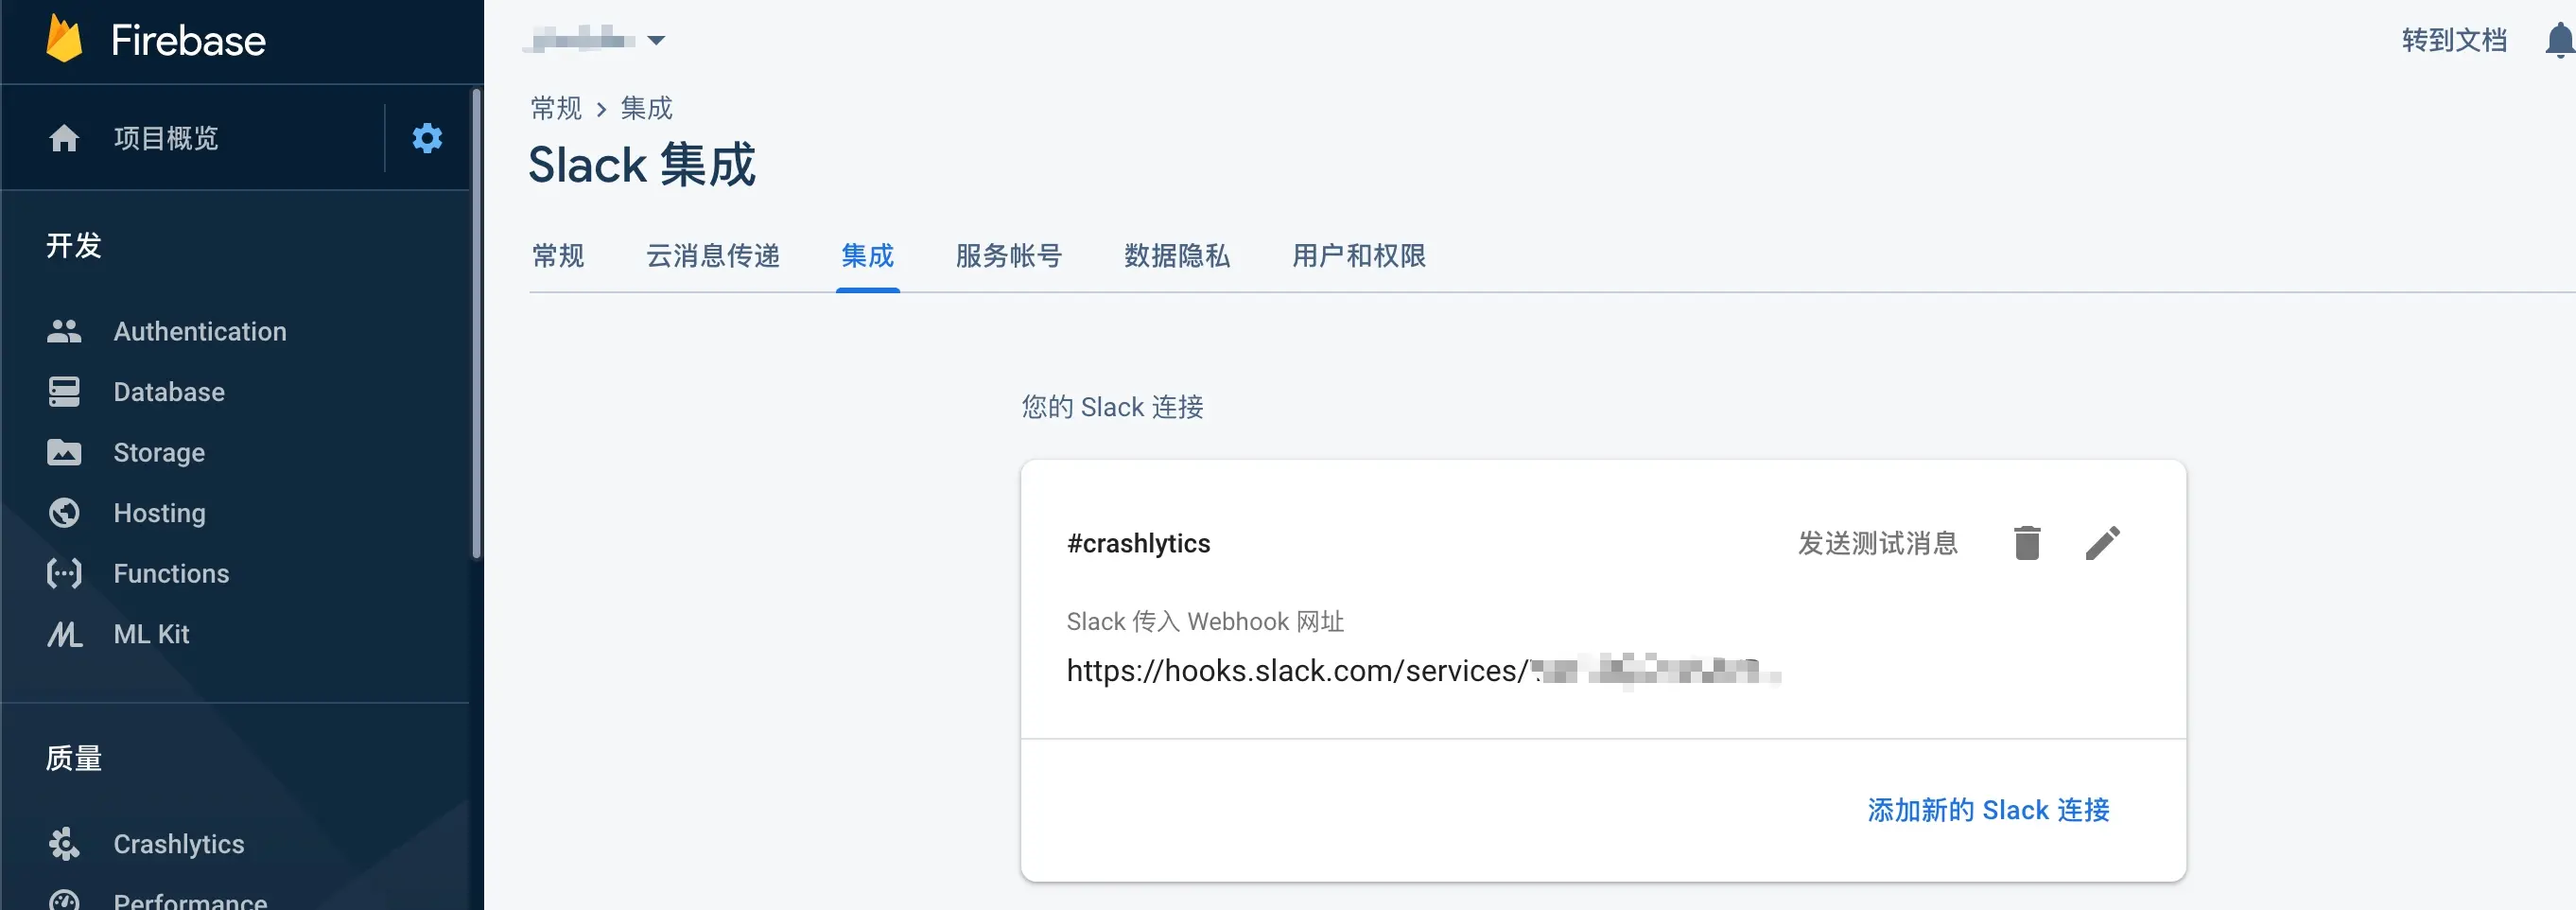Open the 服务帐号 tab
This screenshot has width=2576, height=910.
coord(1008,256)
